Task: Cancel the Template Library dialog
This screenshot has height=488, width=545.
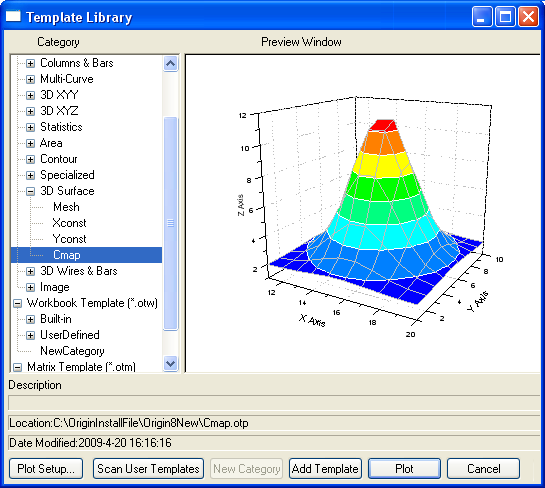Action: click(x=483, y=469)
